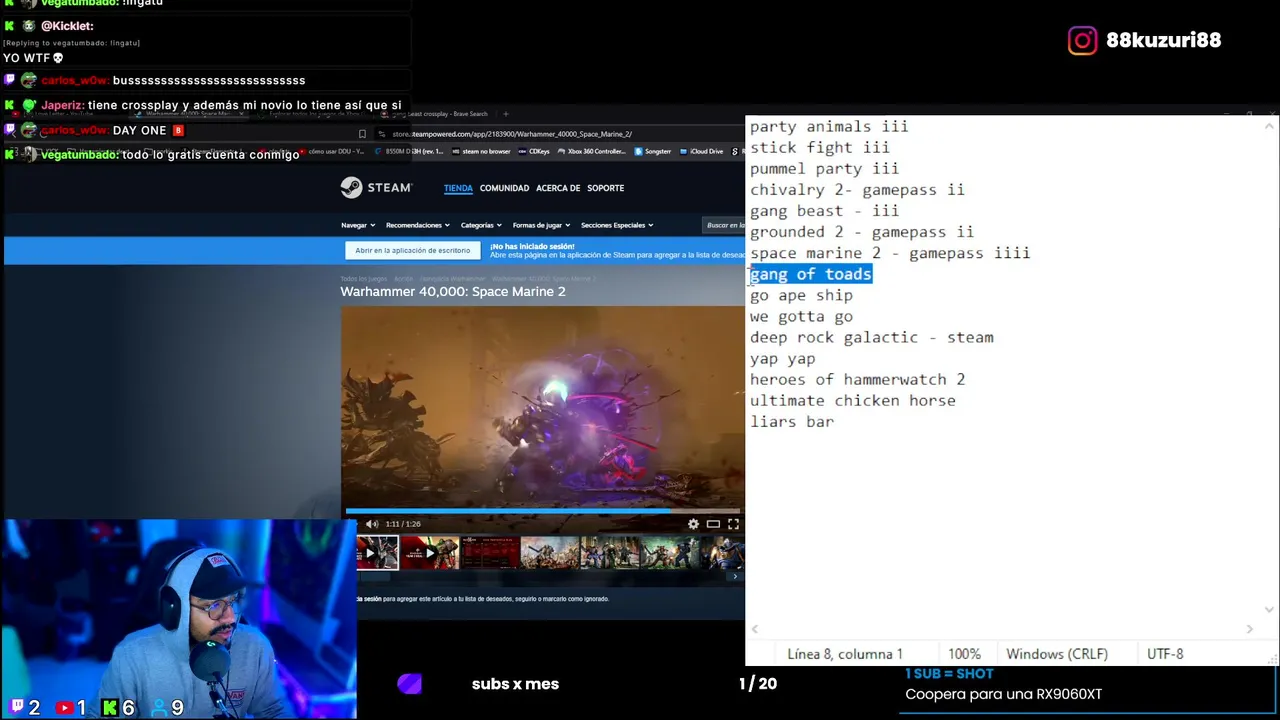Click the Windows (CRLF) status entry
Image resolution: width=1280 pixels, height=720 pixels.
tap(1057, 654)
